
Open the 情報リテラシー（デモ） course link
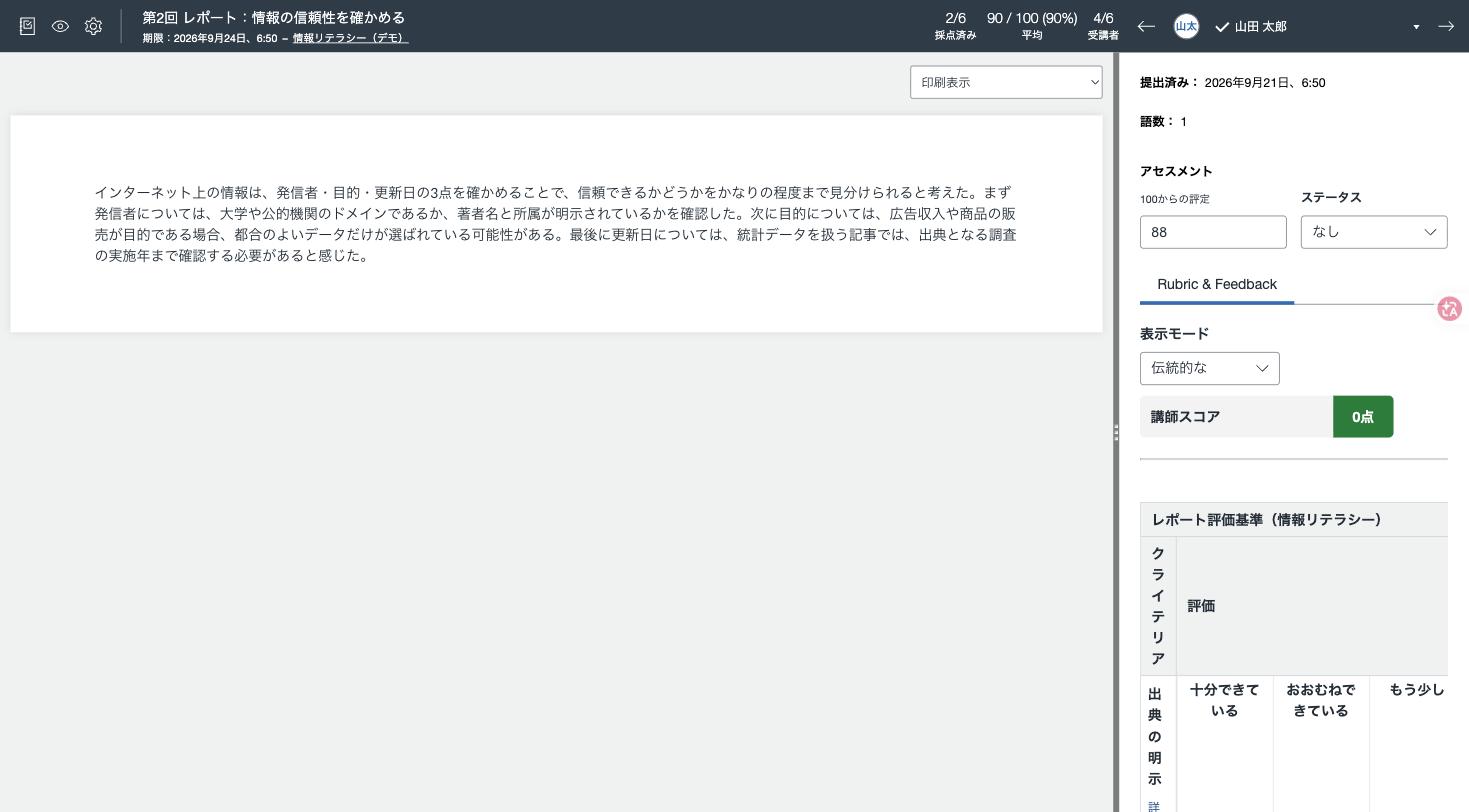click(x=350, y=38)
